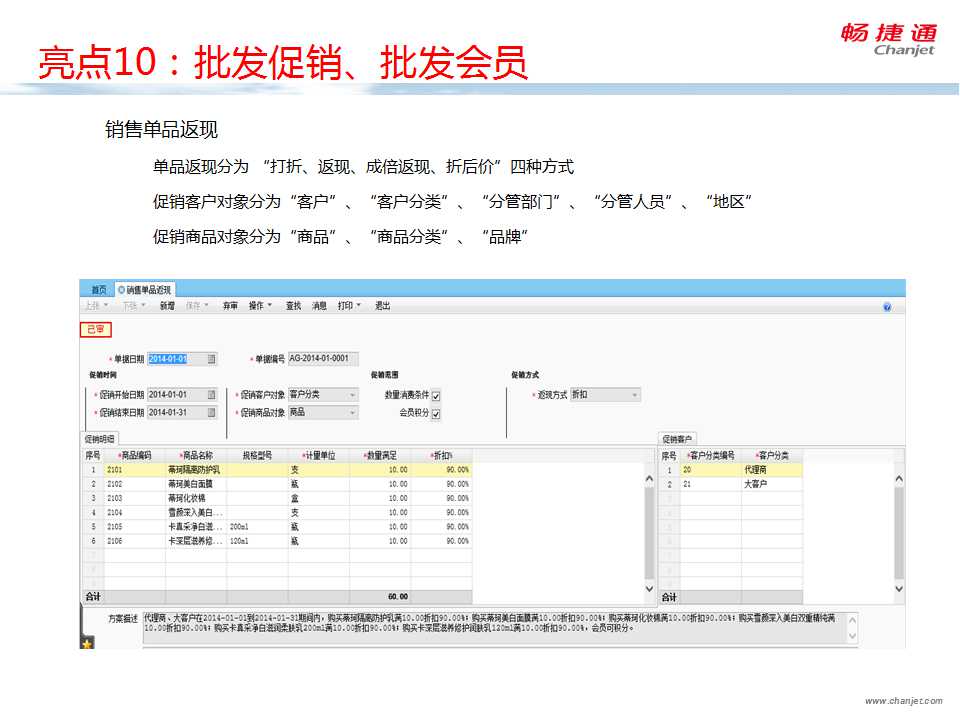Expand the 促销客户对象 dropdown
The height and width of the screenshot is (720, 960).
point(353,395)
